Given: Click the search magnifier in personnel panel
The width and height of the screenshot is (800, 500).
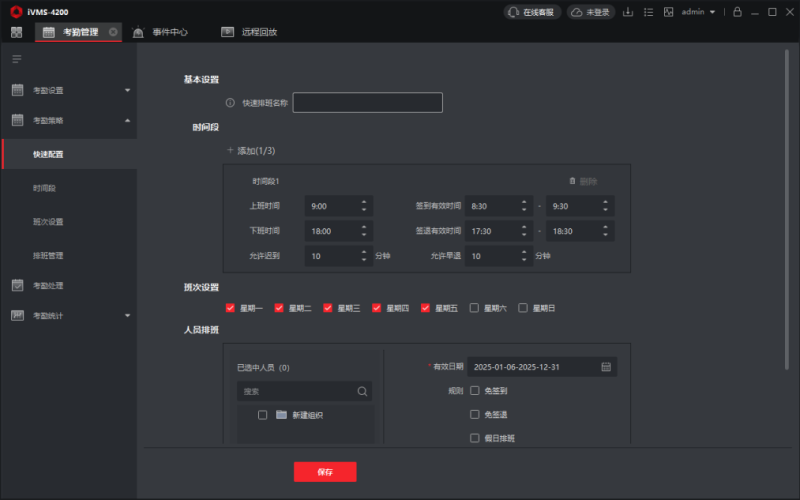Looking at the screenshot, I should click(x=362, y=391).
